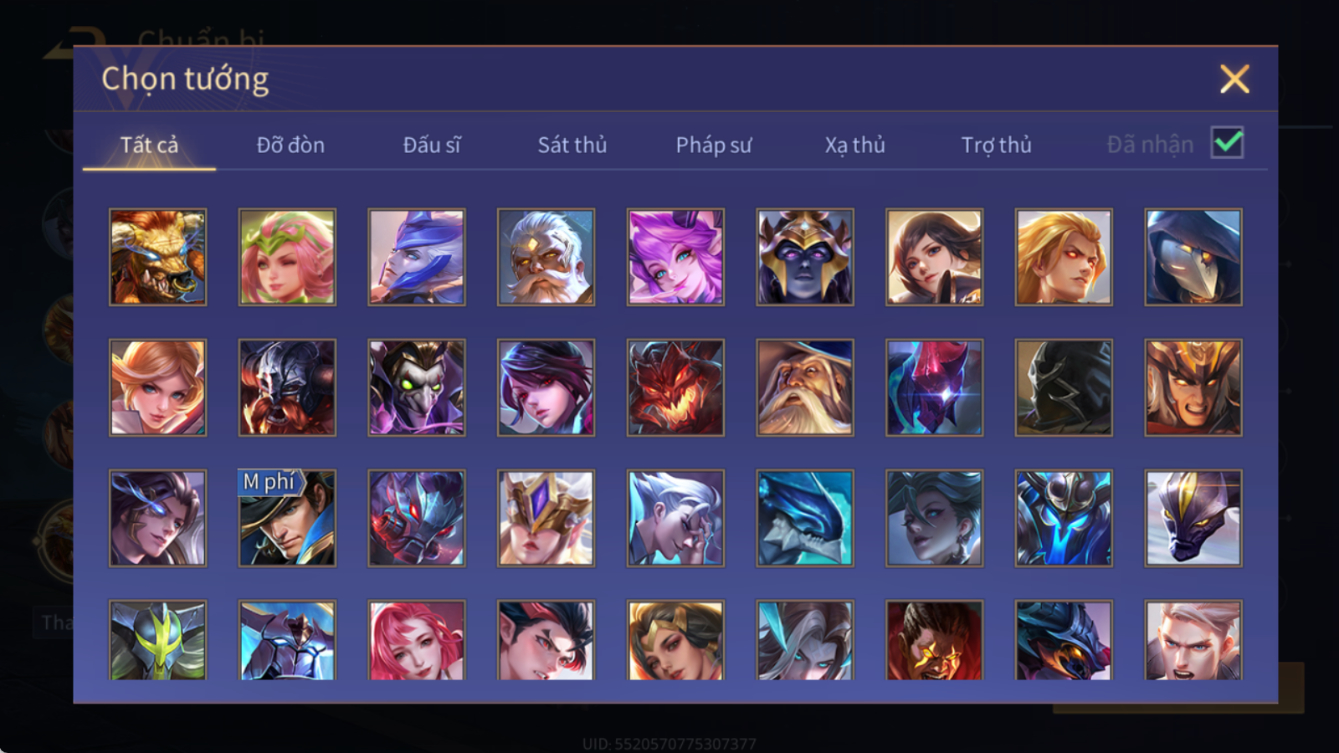Pick the red lava demon hero

675,387
